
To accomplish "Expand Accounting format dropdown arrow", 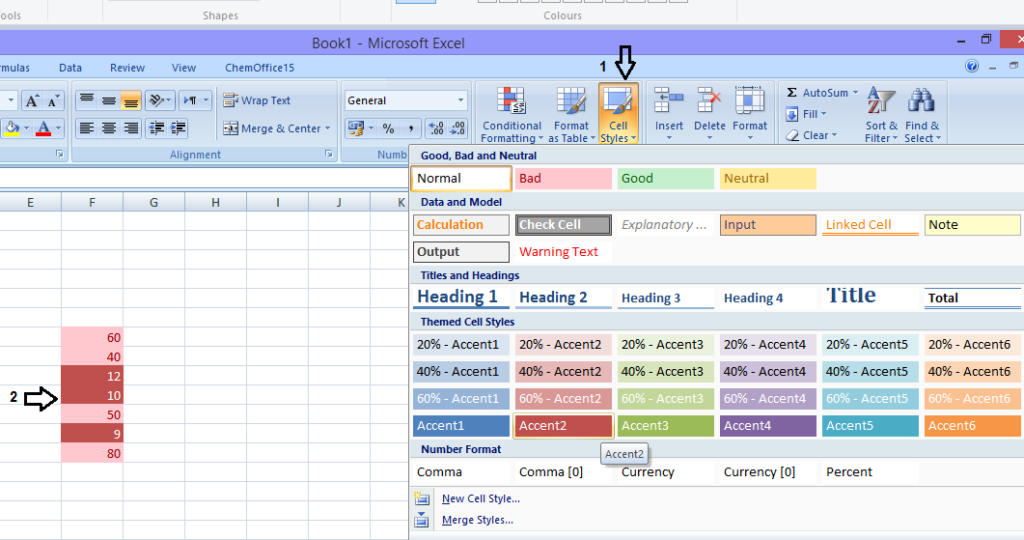I will [x=370, y=128].
